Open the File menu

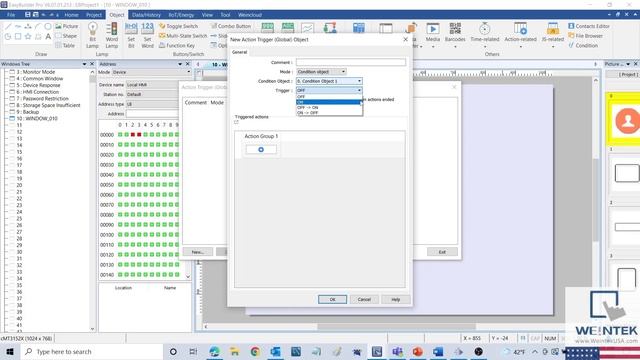11,15
